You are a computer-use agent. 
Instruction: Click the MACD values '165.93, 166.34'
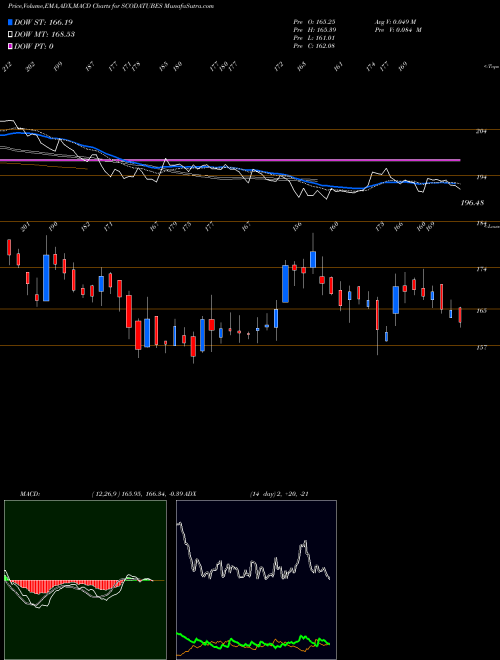(x=145, y=494)
